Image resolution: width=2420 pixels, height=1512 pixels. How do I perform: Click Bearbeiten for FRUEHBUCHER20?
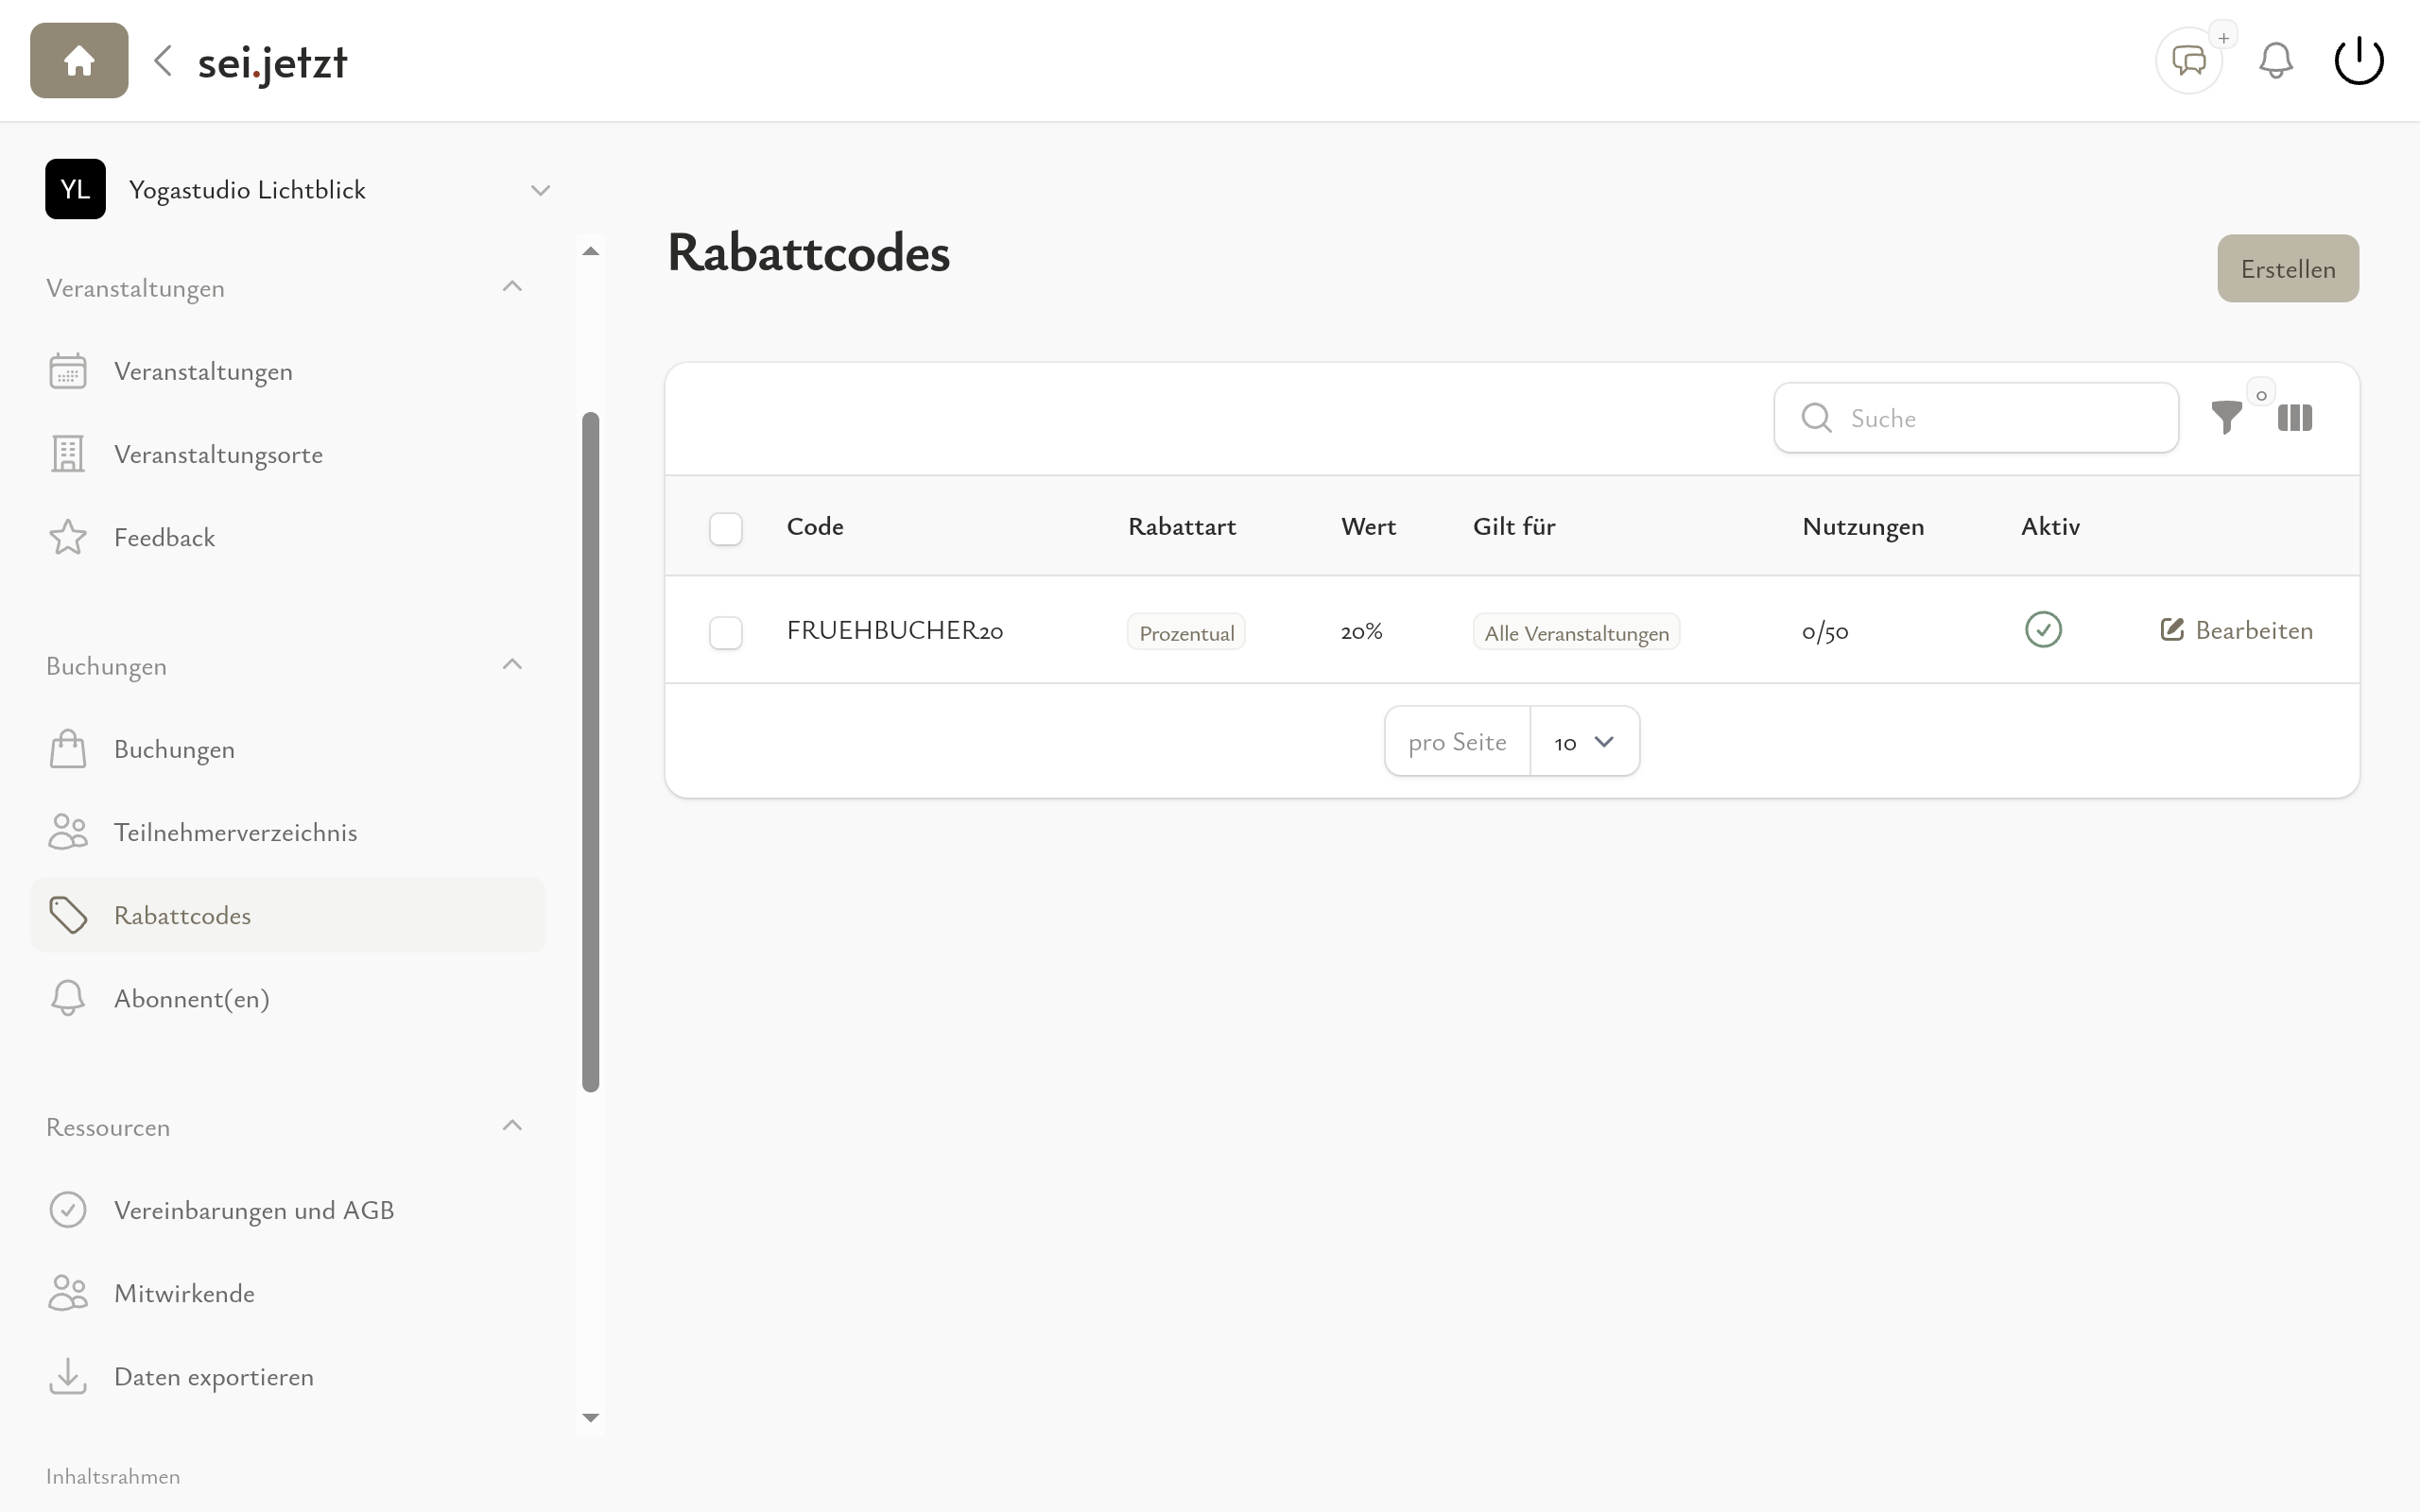click(2237, 630)
